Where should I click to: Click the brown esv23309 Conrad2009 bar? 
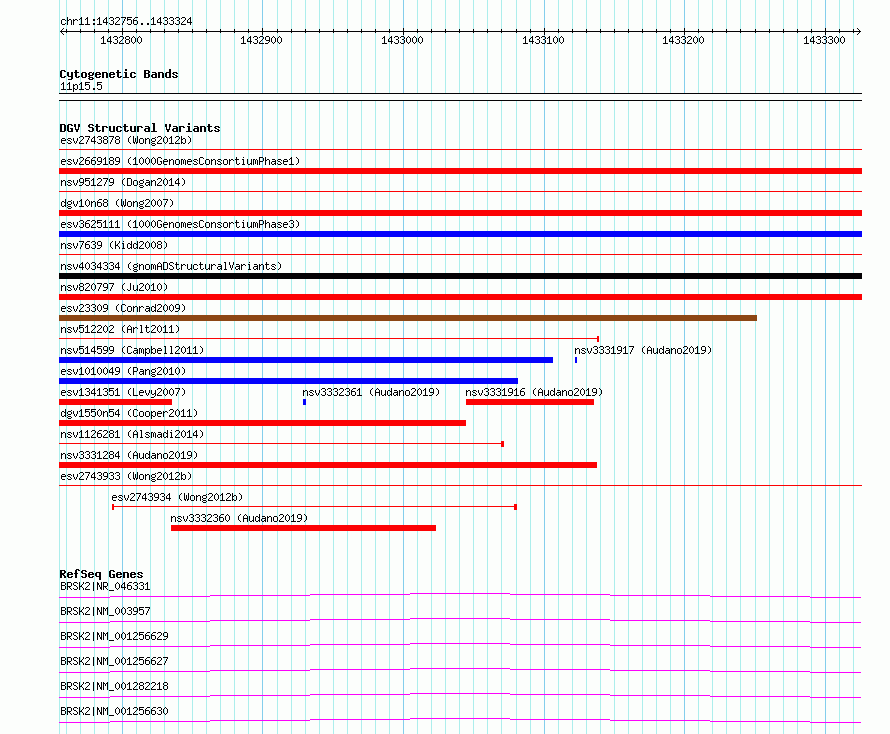point(408,318)
